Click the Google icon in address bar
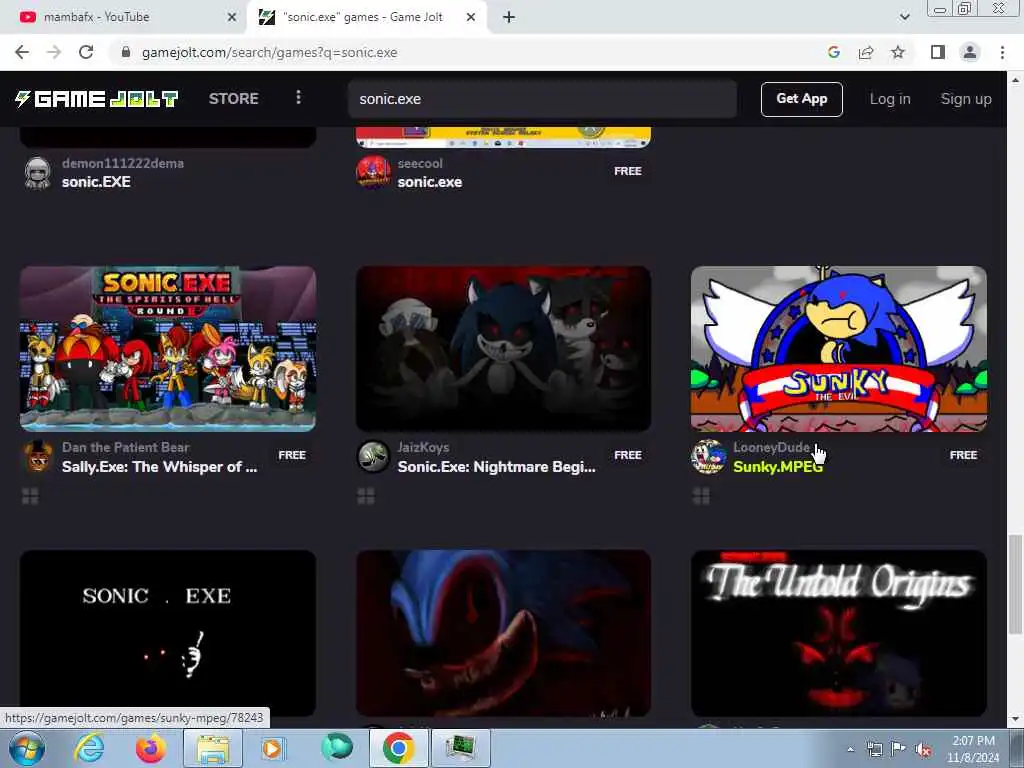This screenshot has height=768, width=1024. click(833, 52)
